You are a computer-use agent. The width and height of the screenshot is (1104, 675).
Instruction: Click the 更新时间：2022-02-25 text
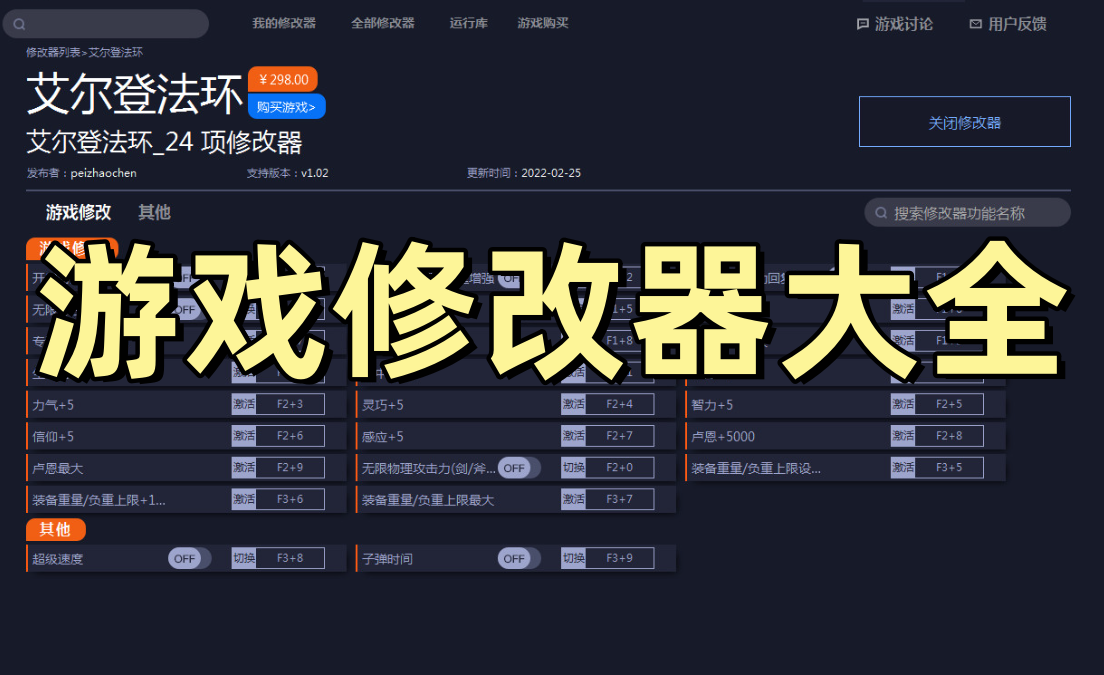524,173
